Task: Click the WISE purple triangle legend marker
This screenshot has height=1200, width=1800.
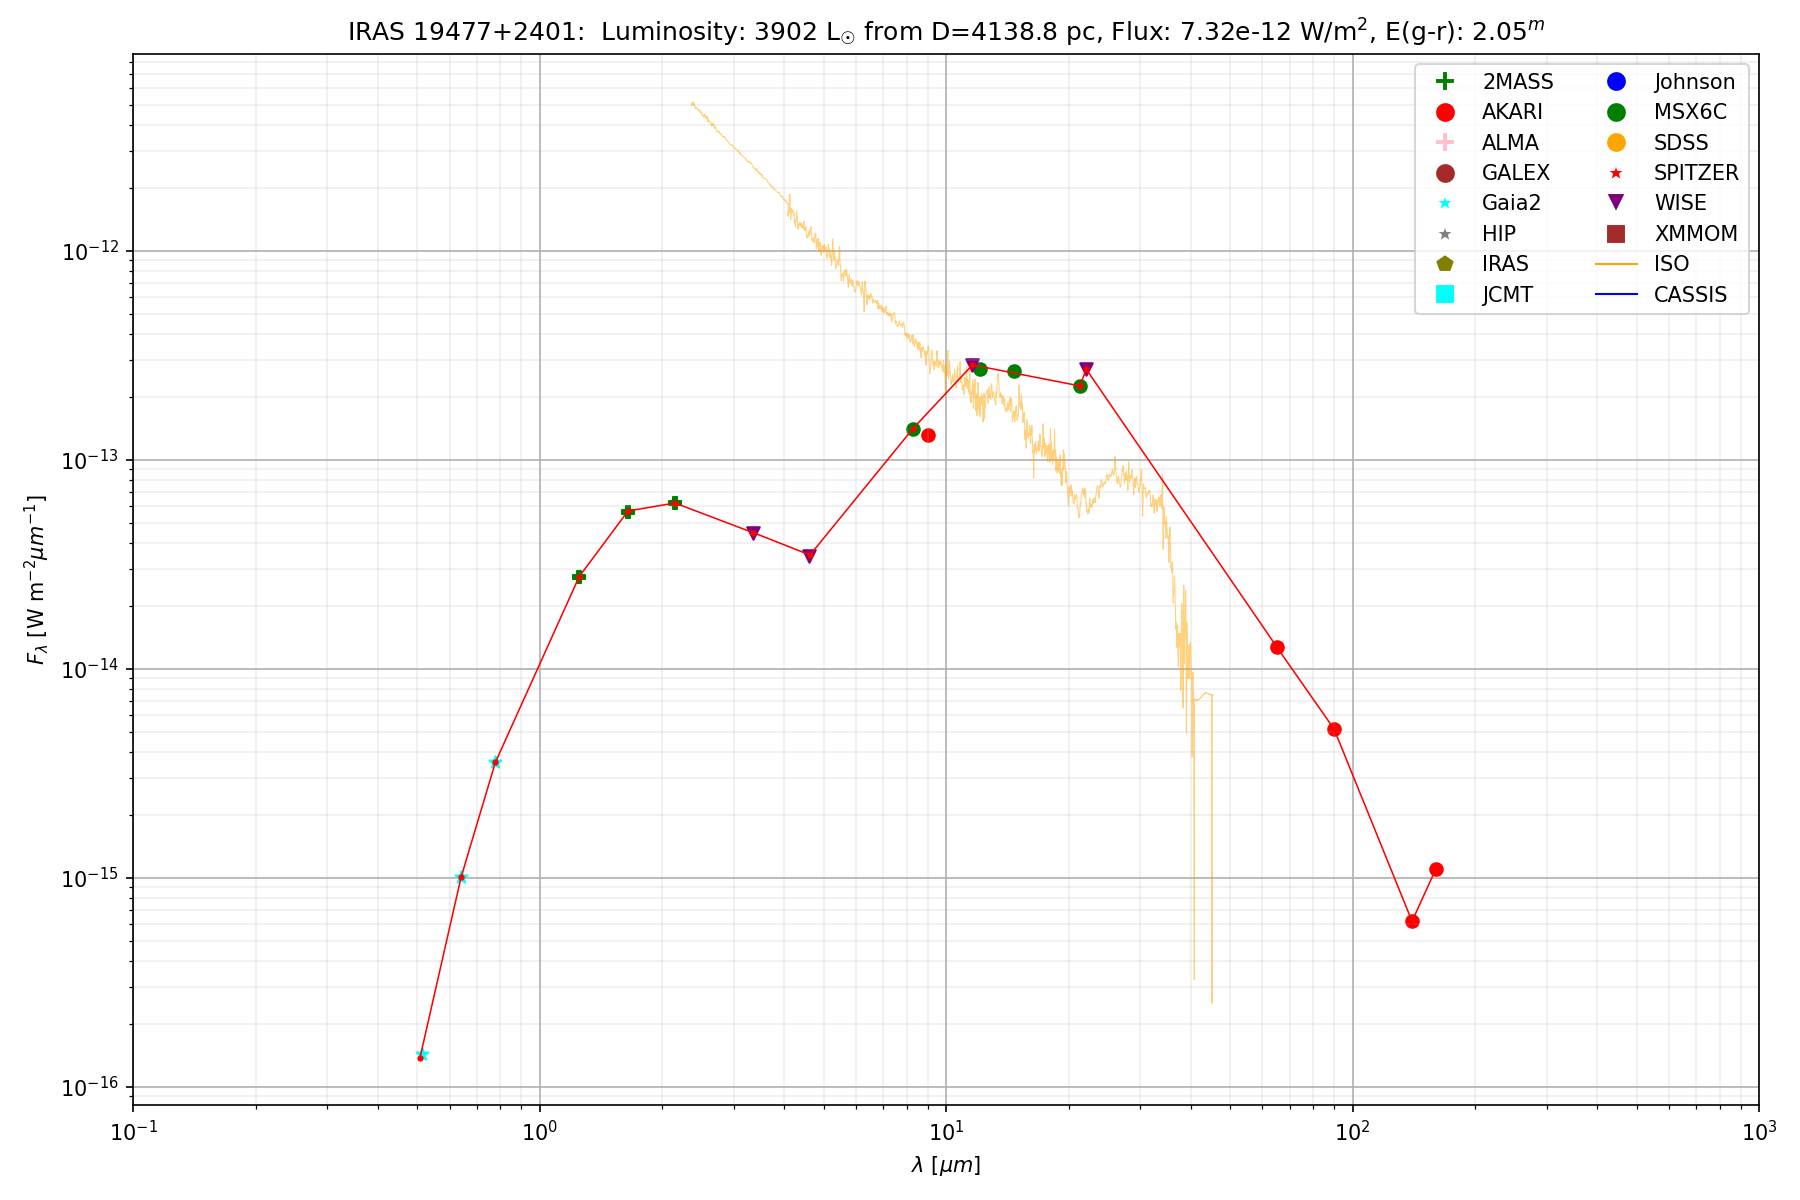Action: 1616,203
